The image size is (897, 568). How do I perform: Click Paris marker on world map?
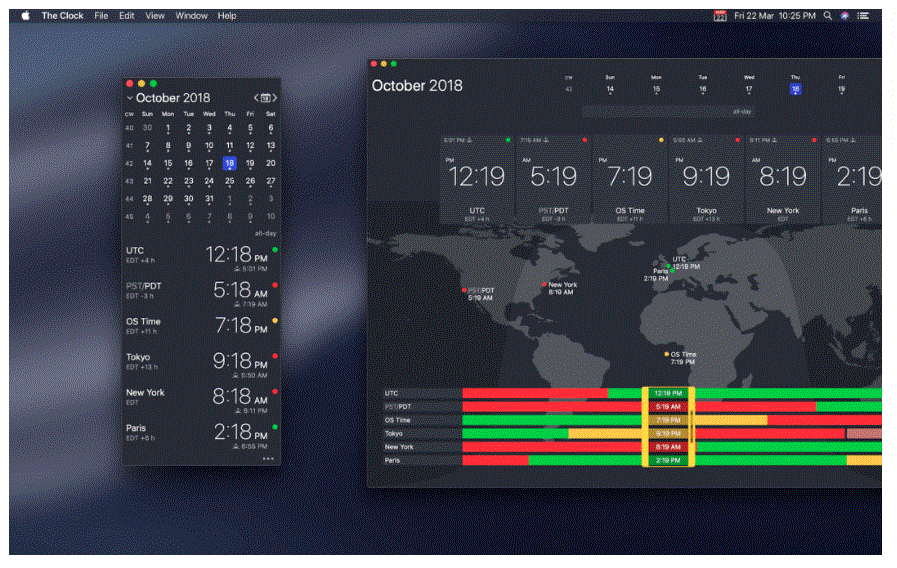[672, 271]
